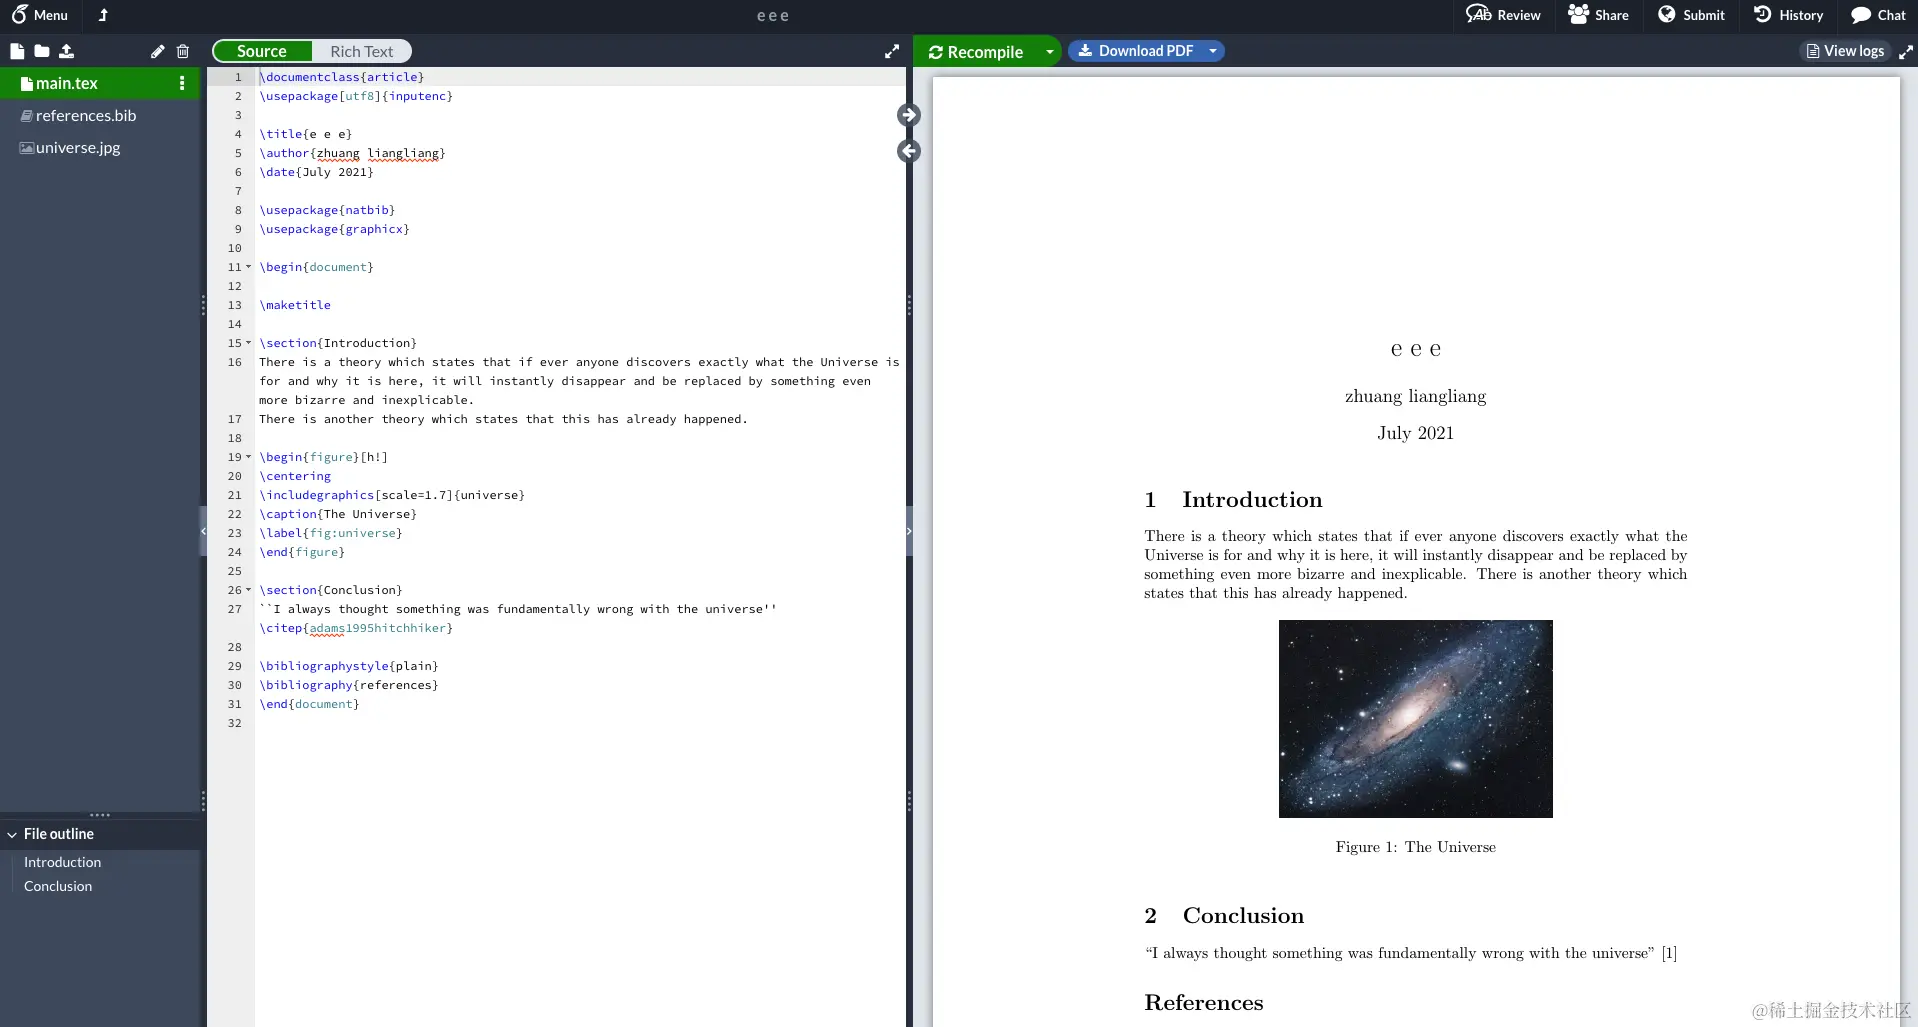Click the right collapse handle beside the PDF pane

[909, 531]
